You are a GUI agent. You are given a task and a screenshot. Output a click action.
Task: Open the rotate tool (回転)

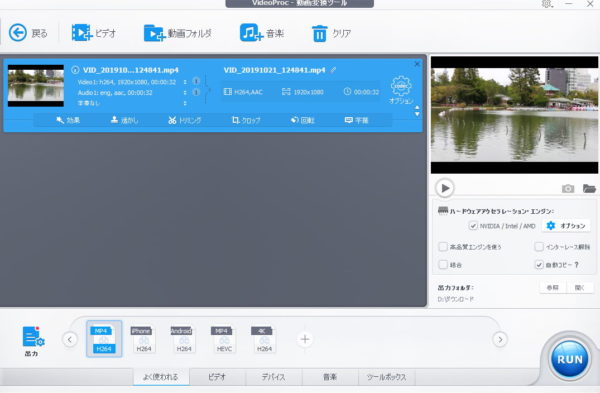[x=302, y=120]
